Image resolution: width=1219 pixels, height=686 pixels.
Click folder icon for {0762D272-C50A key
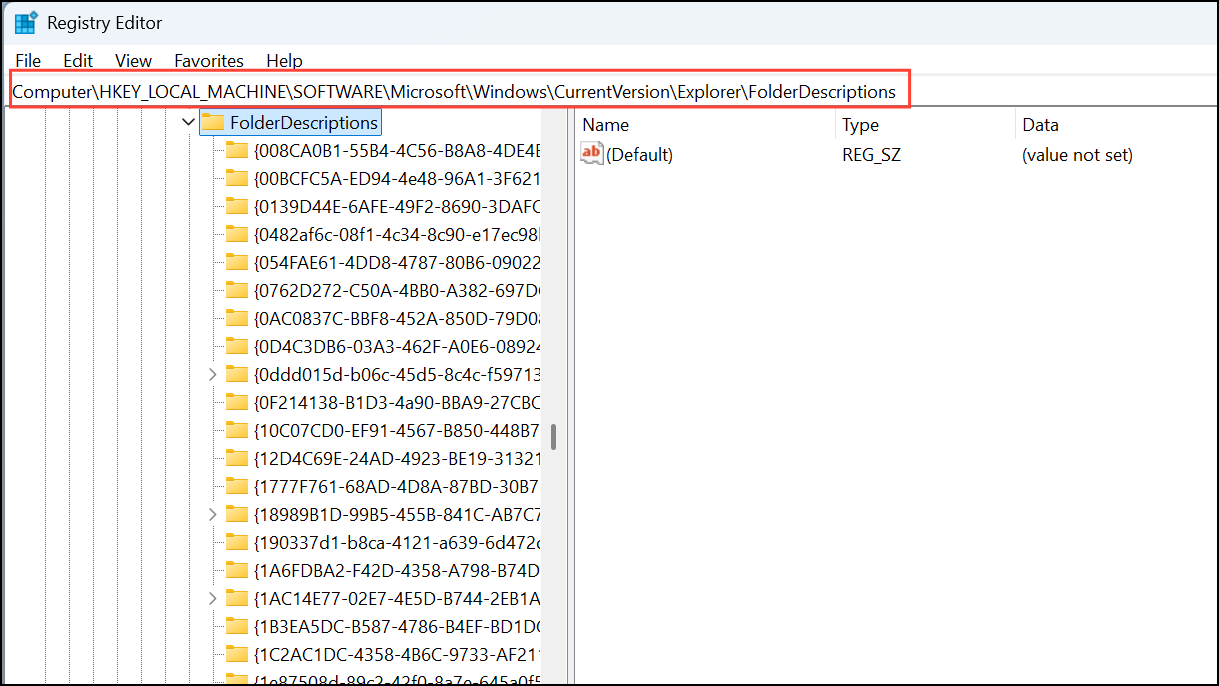[x=237, y=291]
